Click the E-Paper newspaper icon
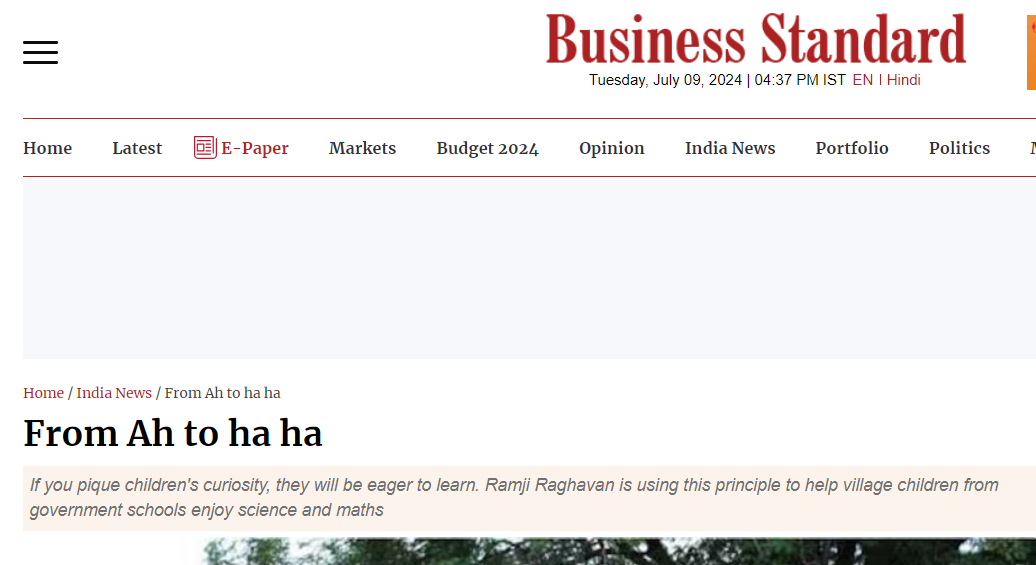 205,147
